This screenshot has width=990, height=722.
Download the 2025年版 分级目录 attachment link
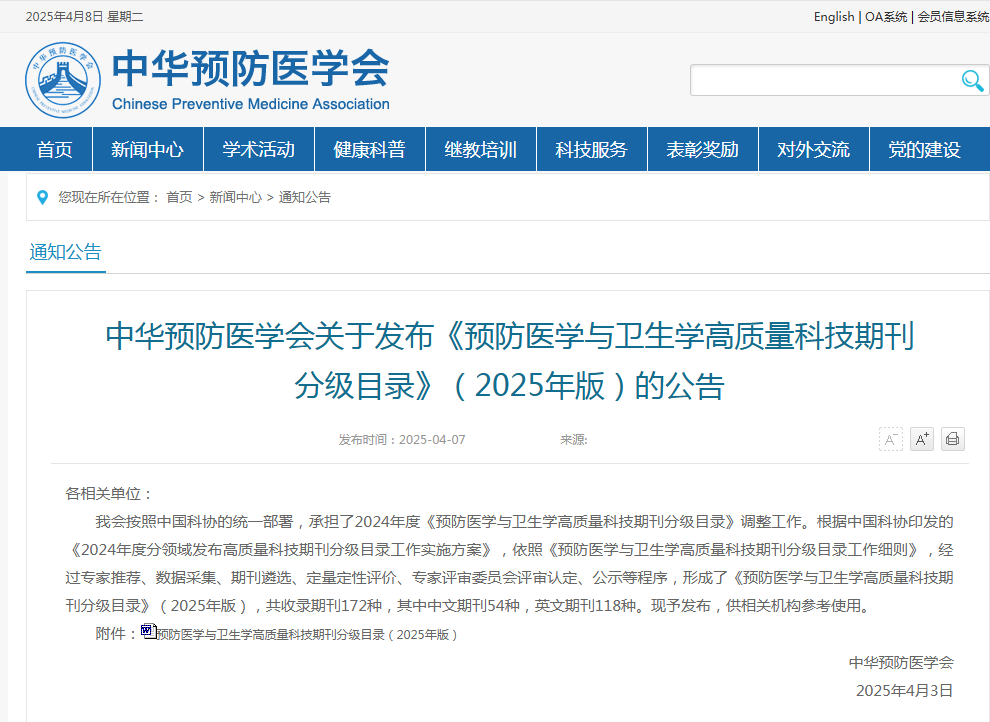pos(307,634)
